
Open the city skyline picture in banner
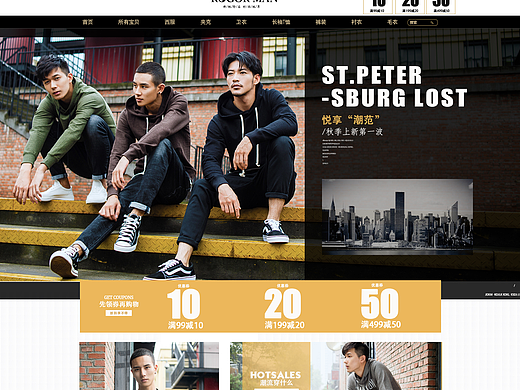coord(397,217)
